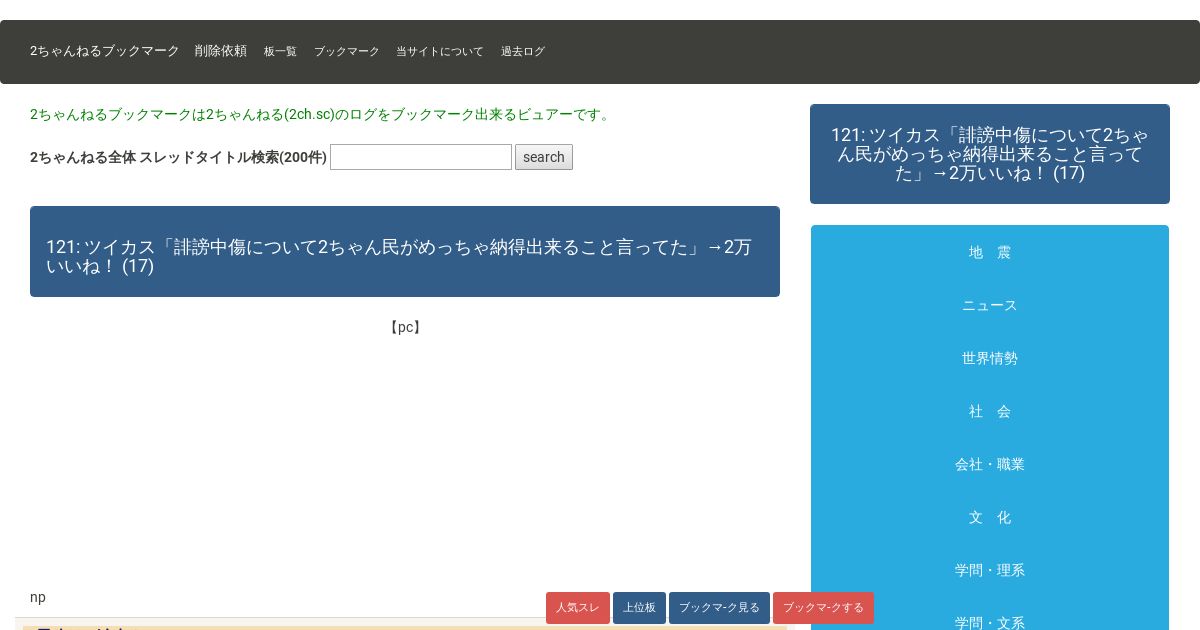
Task: Go to 削除依頼 in the navbar
Action: point(221,51)
